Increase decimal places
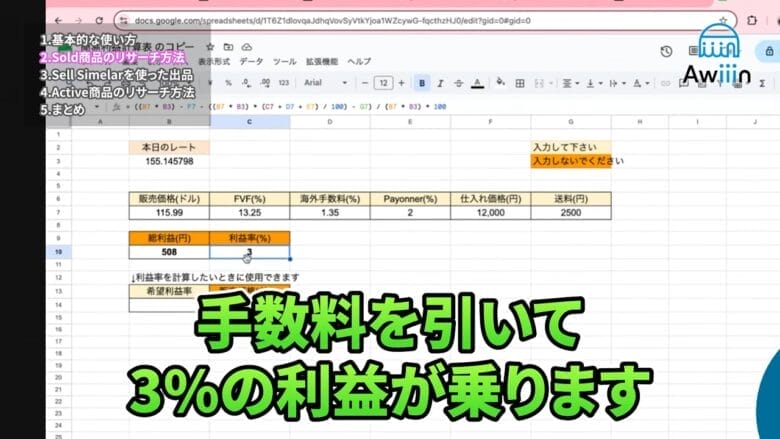The width and height of the screenshot is (780, 439). pos(265,83)
